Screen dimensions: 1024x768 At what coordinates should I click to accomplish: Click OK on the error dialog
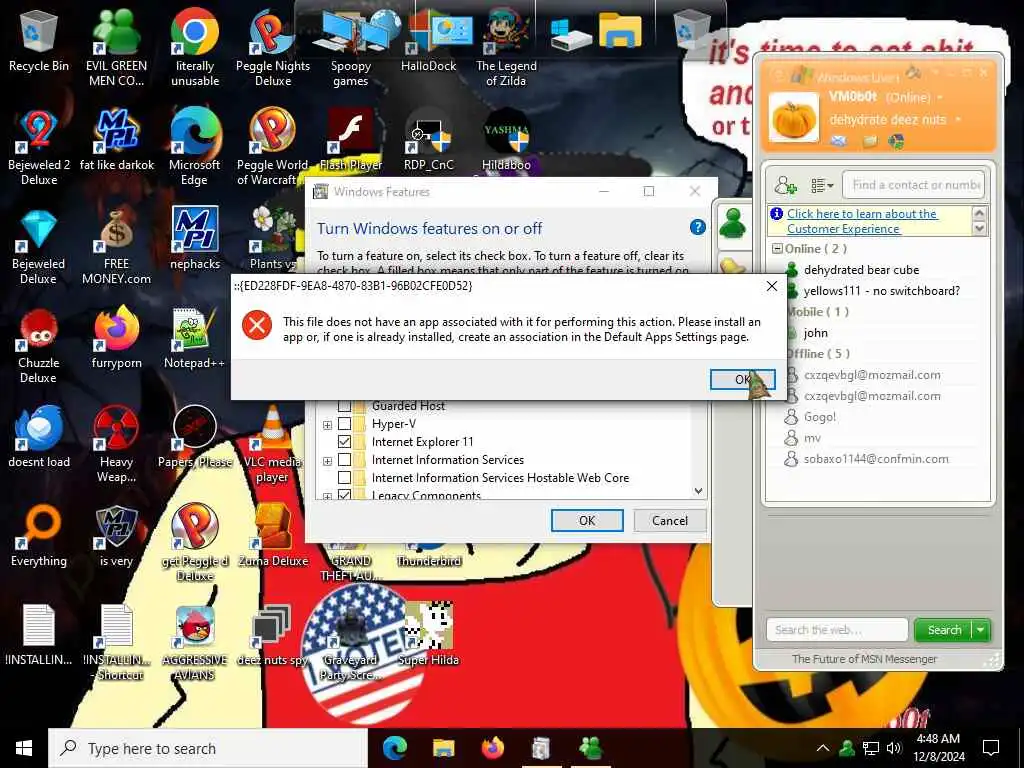(743, 379)
